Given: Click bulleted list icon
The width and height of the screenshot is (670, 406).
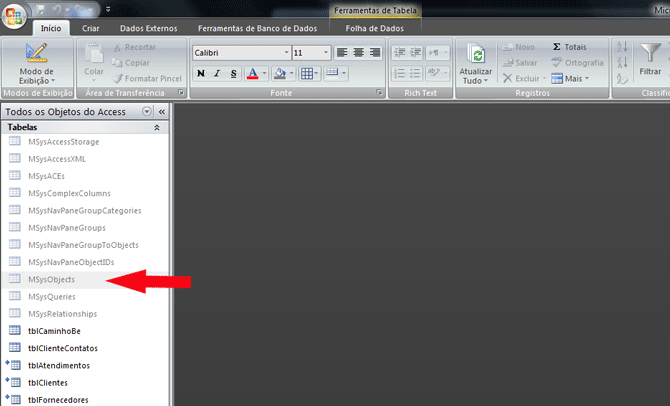Looking at the screenshot, I should [x=415, y=74].
